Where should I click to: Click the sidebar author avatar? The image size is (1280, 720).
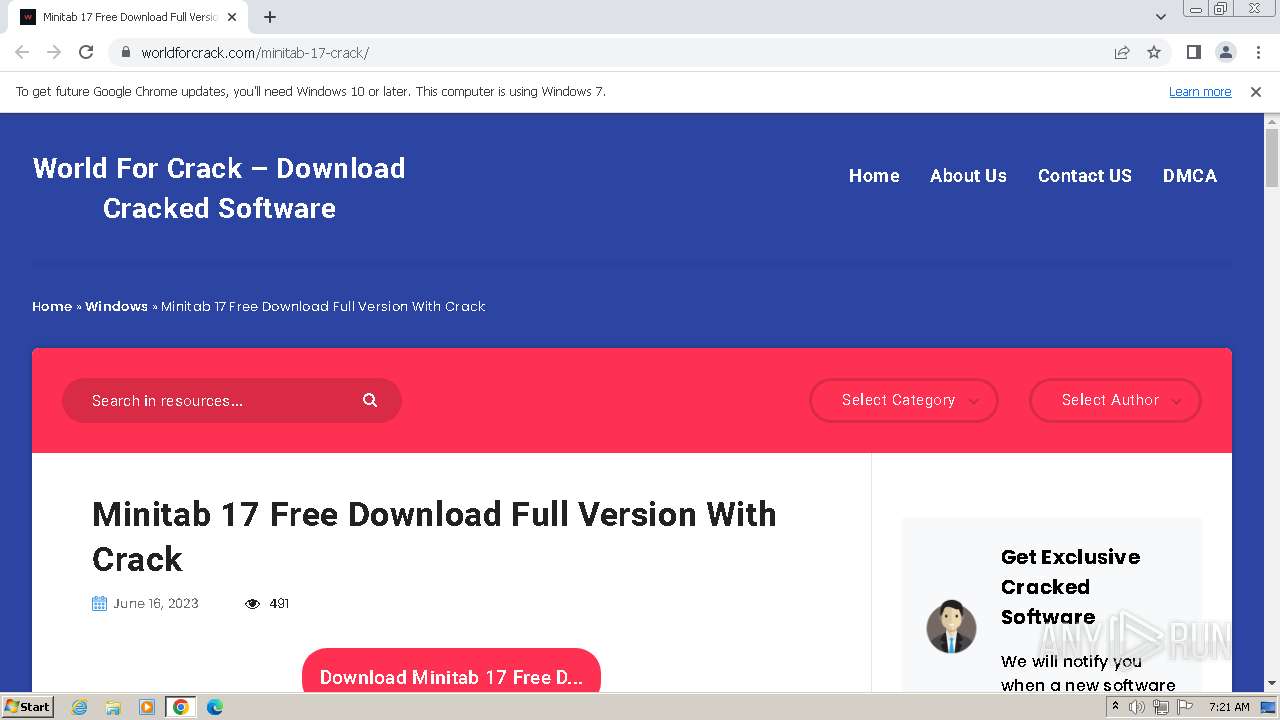tap(951, 627)
